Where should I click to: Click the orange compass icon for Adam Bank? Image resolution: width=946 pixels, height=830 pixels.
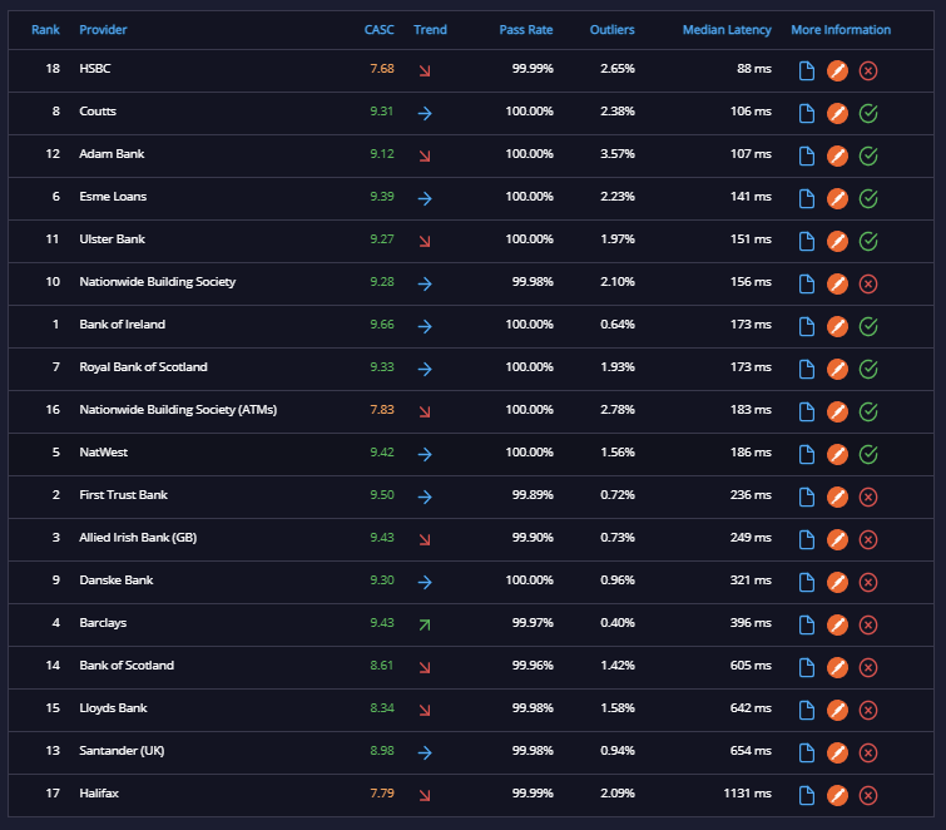point(837,156)
